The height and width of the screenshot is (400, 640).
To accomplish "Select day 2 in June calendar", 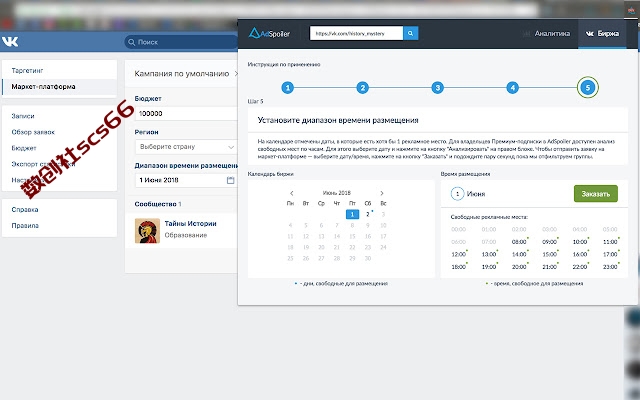I will click(368, 214).
